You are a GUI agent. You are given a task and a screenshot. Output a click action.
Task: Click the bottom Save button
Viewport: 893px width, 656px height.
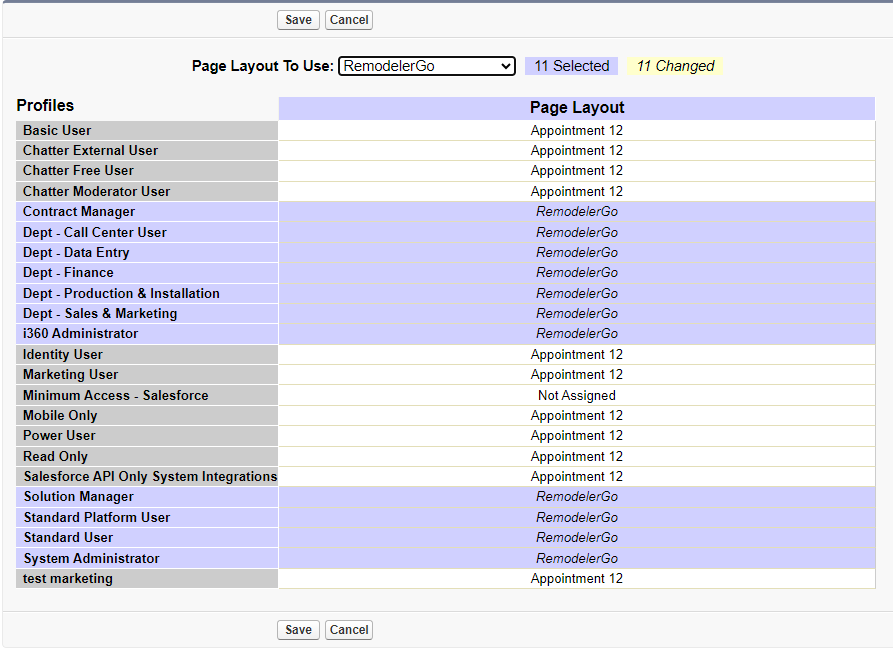(297, 629)
